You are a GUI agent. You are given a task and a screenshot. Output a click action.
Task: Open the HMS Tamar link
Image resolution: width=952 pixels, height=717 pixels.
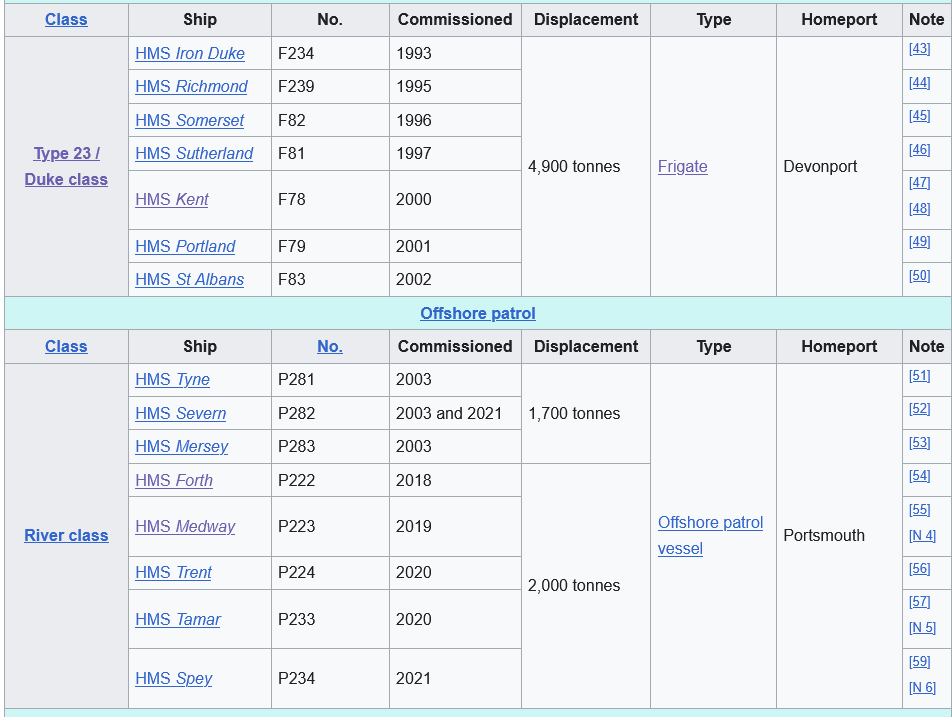(178, 619)
